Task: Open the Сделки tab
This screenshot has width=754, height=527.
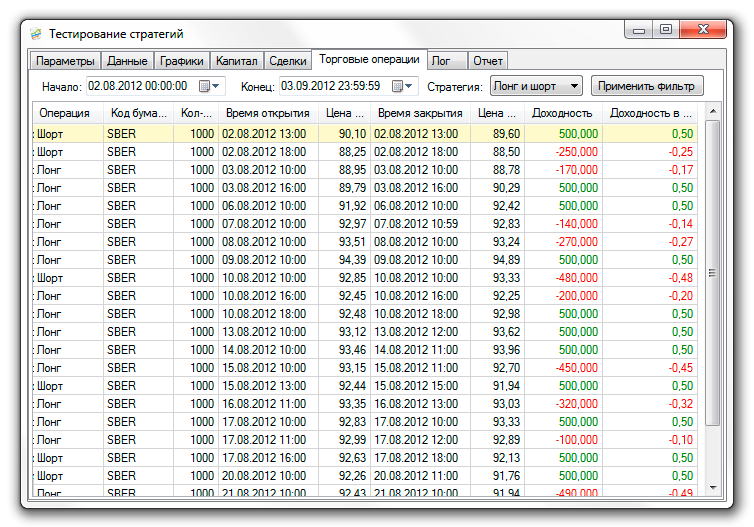Action: 288,61
